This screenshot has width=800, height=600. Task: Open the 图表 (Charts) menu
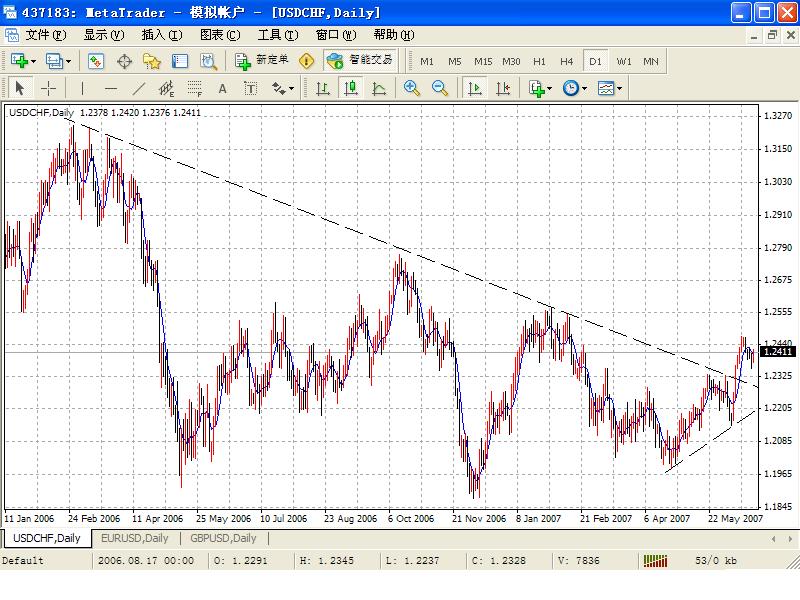(x=219, y=34)
